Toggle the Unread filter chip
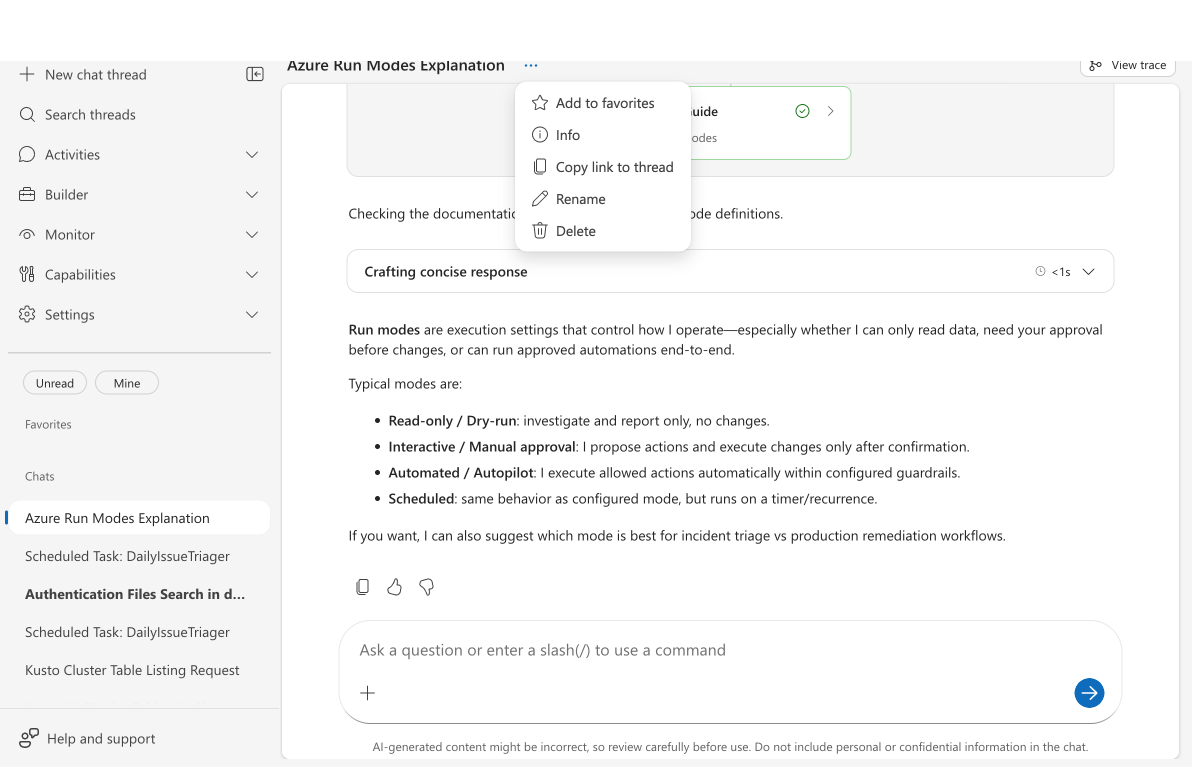 pyautogui.click(x=55, y=383)
